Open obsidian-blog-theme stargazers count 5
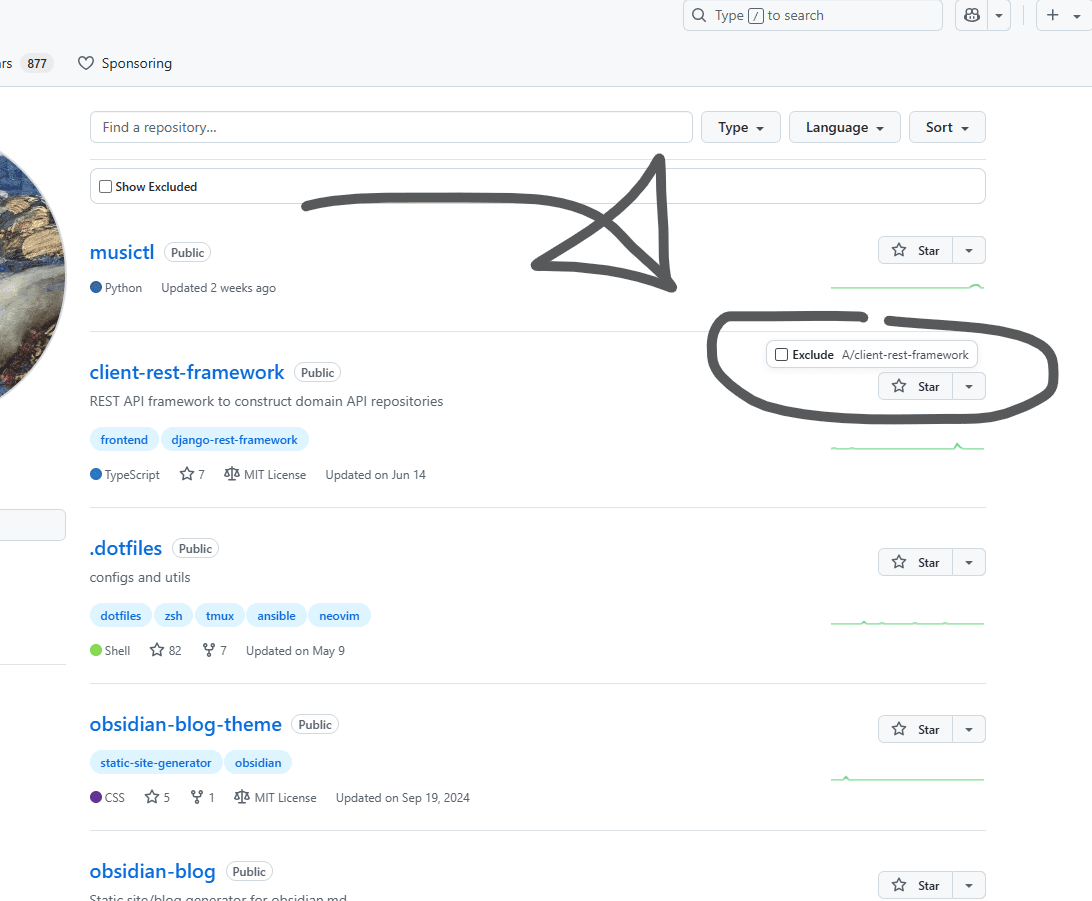1092x901 pixels. tap(157, 798)
